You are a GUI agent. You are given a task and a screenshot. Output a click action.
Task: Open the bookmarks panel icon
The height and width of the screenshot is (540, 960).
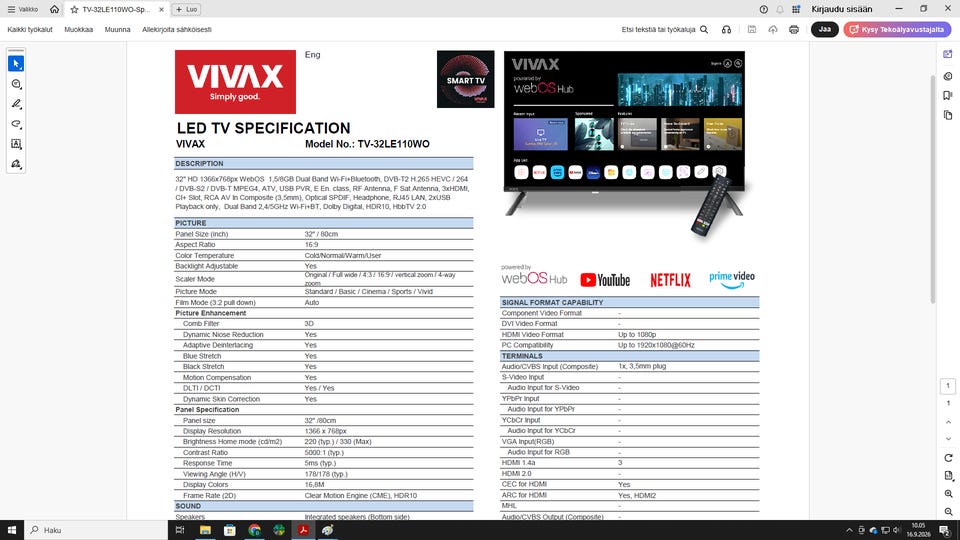pos(948,96)
